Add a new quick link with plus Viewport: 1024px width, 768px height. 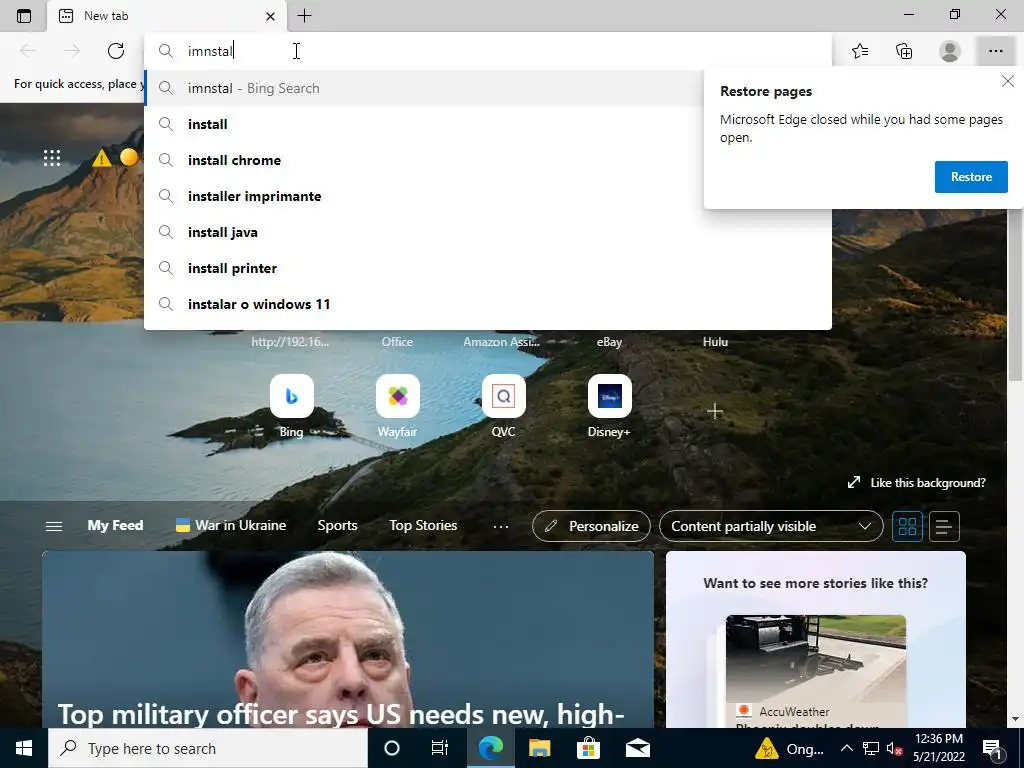[715, 411]
